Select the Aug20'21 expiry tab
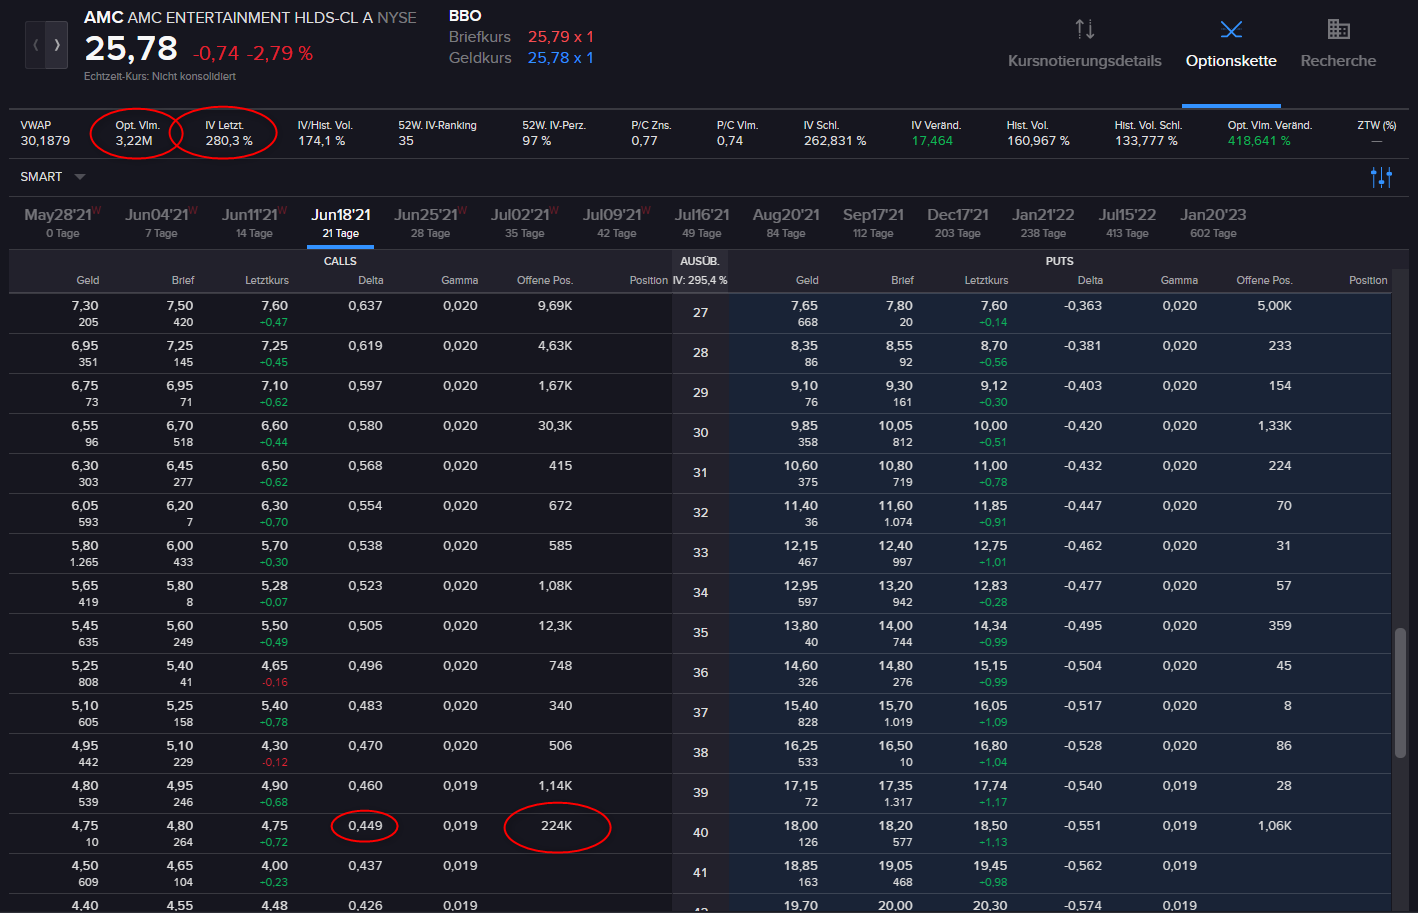The height and width of the screenshot is (913, 1418). point(786,223)
